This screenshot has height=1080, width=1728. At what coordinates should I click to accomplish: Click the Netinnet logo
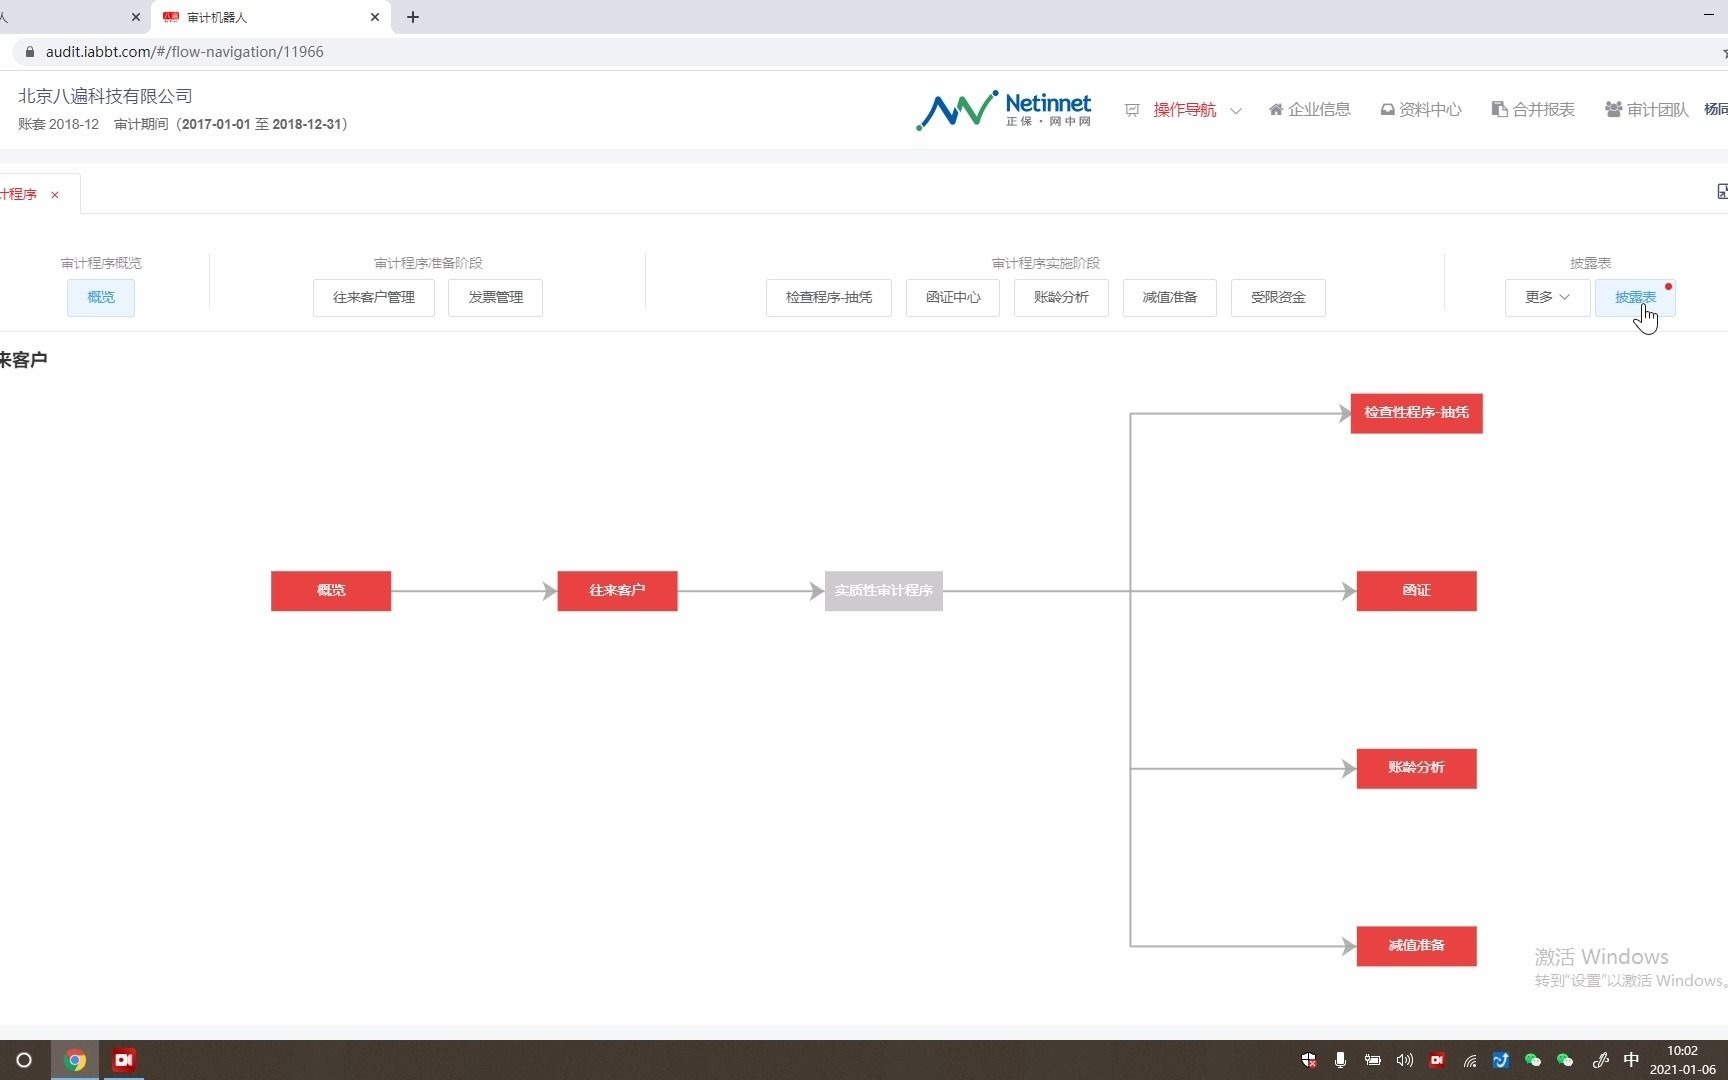click(x=1003, y=110)
